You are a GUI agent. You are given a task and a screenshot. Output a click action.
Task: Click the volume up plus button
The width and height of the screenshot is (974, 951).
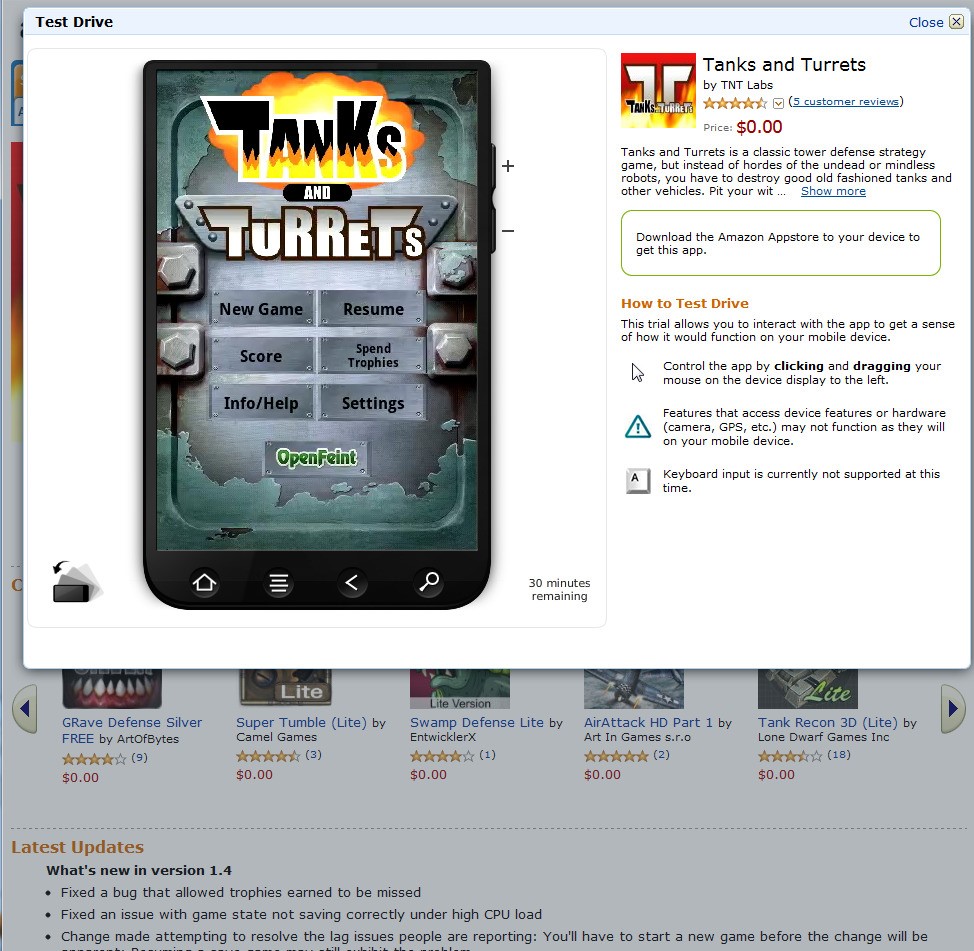click(x=507, y=166)
